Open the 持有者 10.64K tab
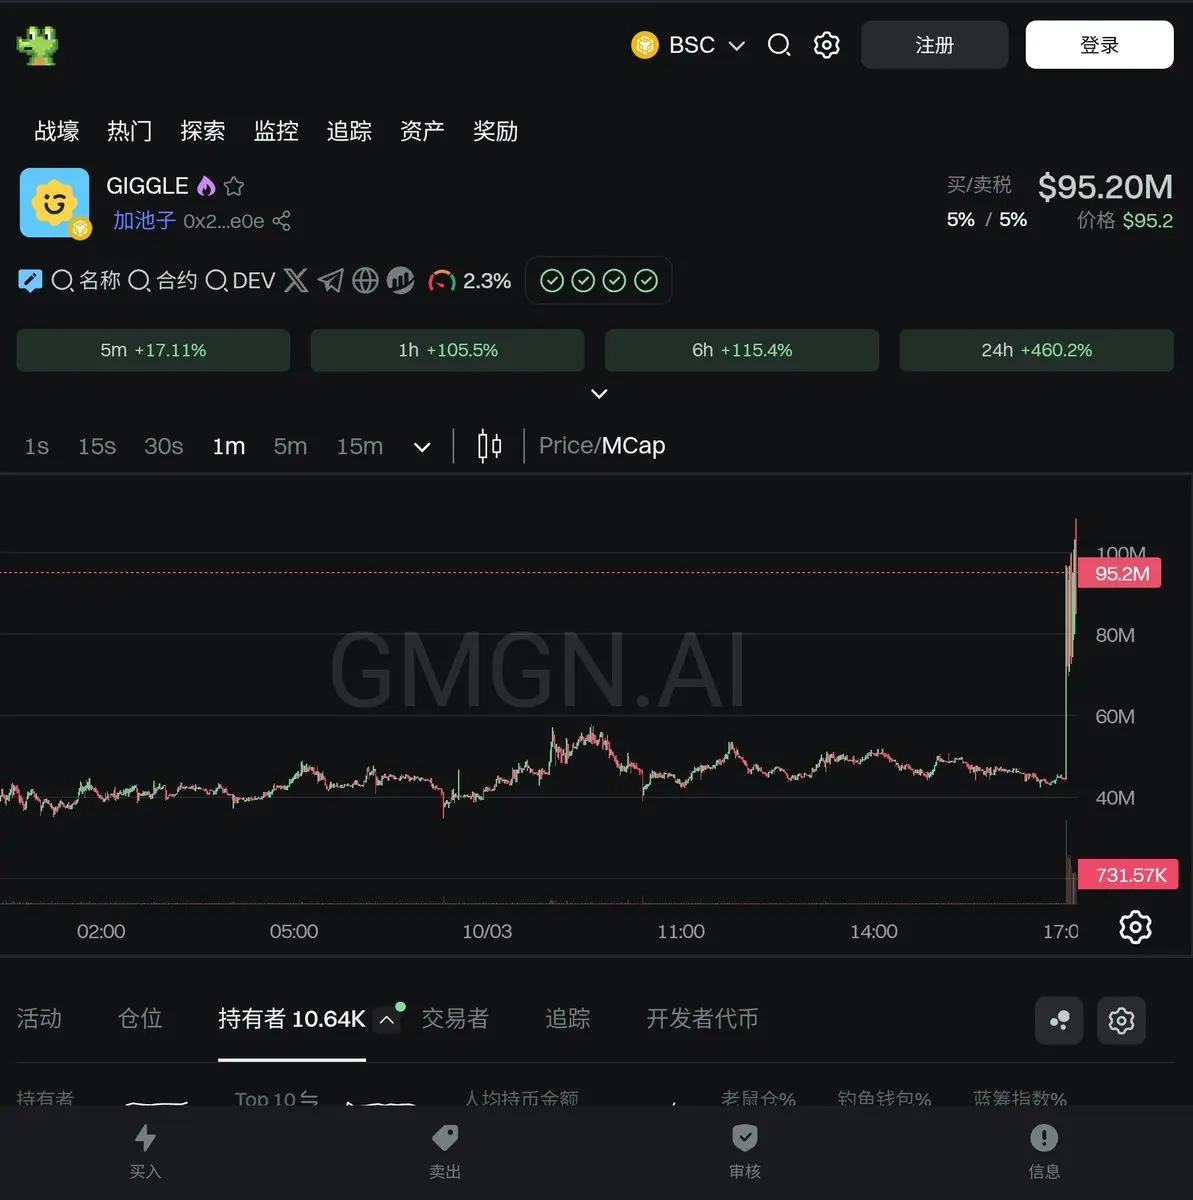Viewport: 1193px width, 1200px height. (292, 1018)
